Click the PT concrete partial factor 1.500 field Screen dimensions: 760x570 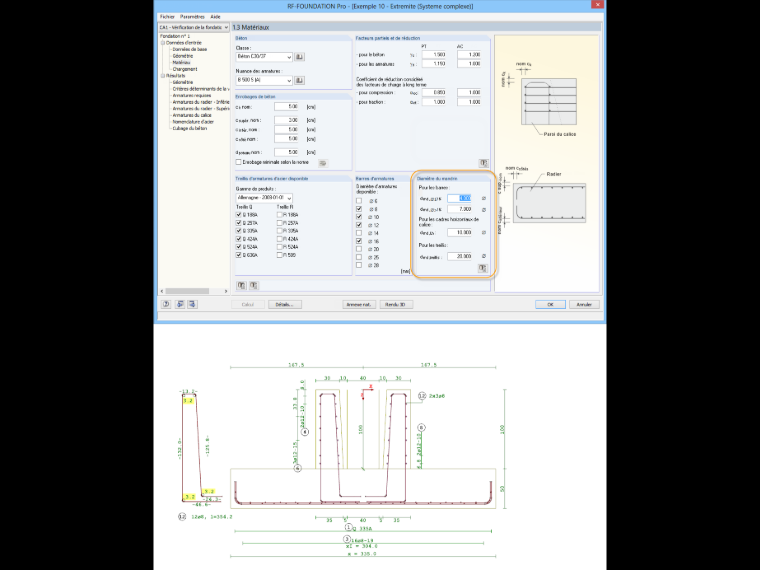click(434, 55)
